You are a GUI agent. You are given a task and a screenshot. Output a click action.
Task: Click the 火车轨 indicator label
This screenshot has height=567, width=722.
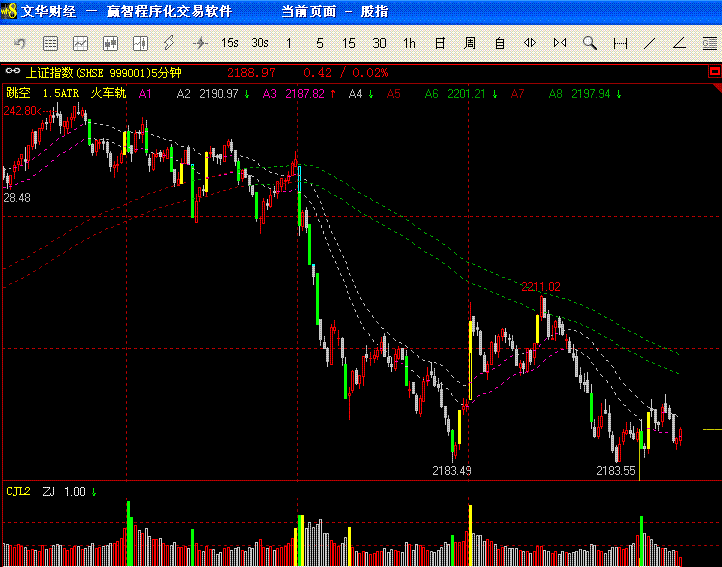(x=108, y=93)
